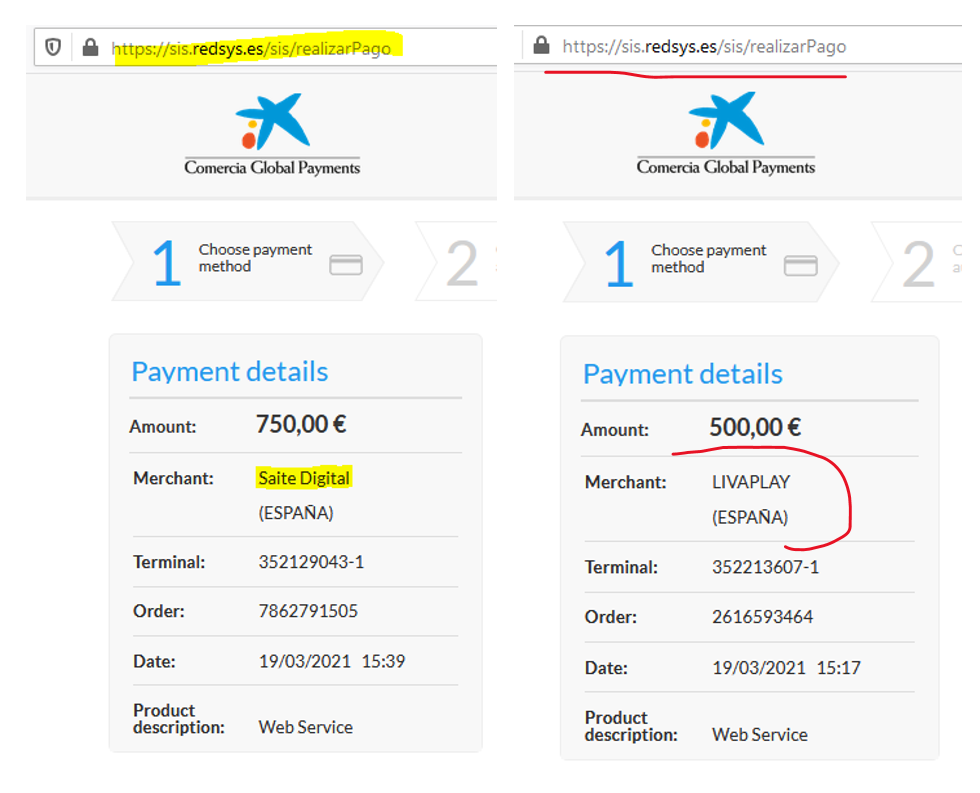Viewport: 980px width, 793px height.
Task: Click the 750,00 € amount value
Action: [302, 424]
